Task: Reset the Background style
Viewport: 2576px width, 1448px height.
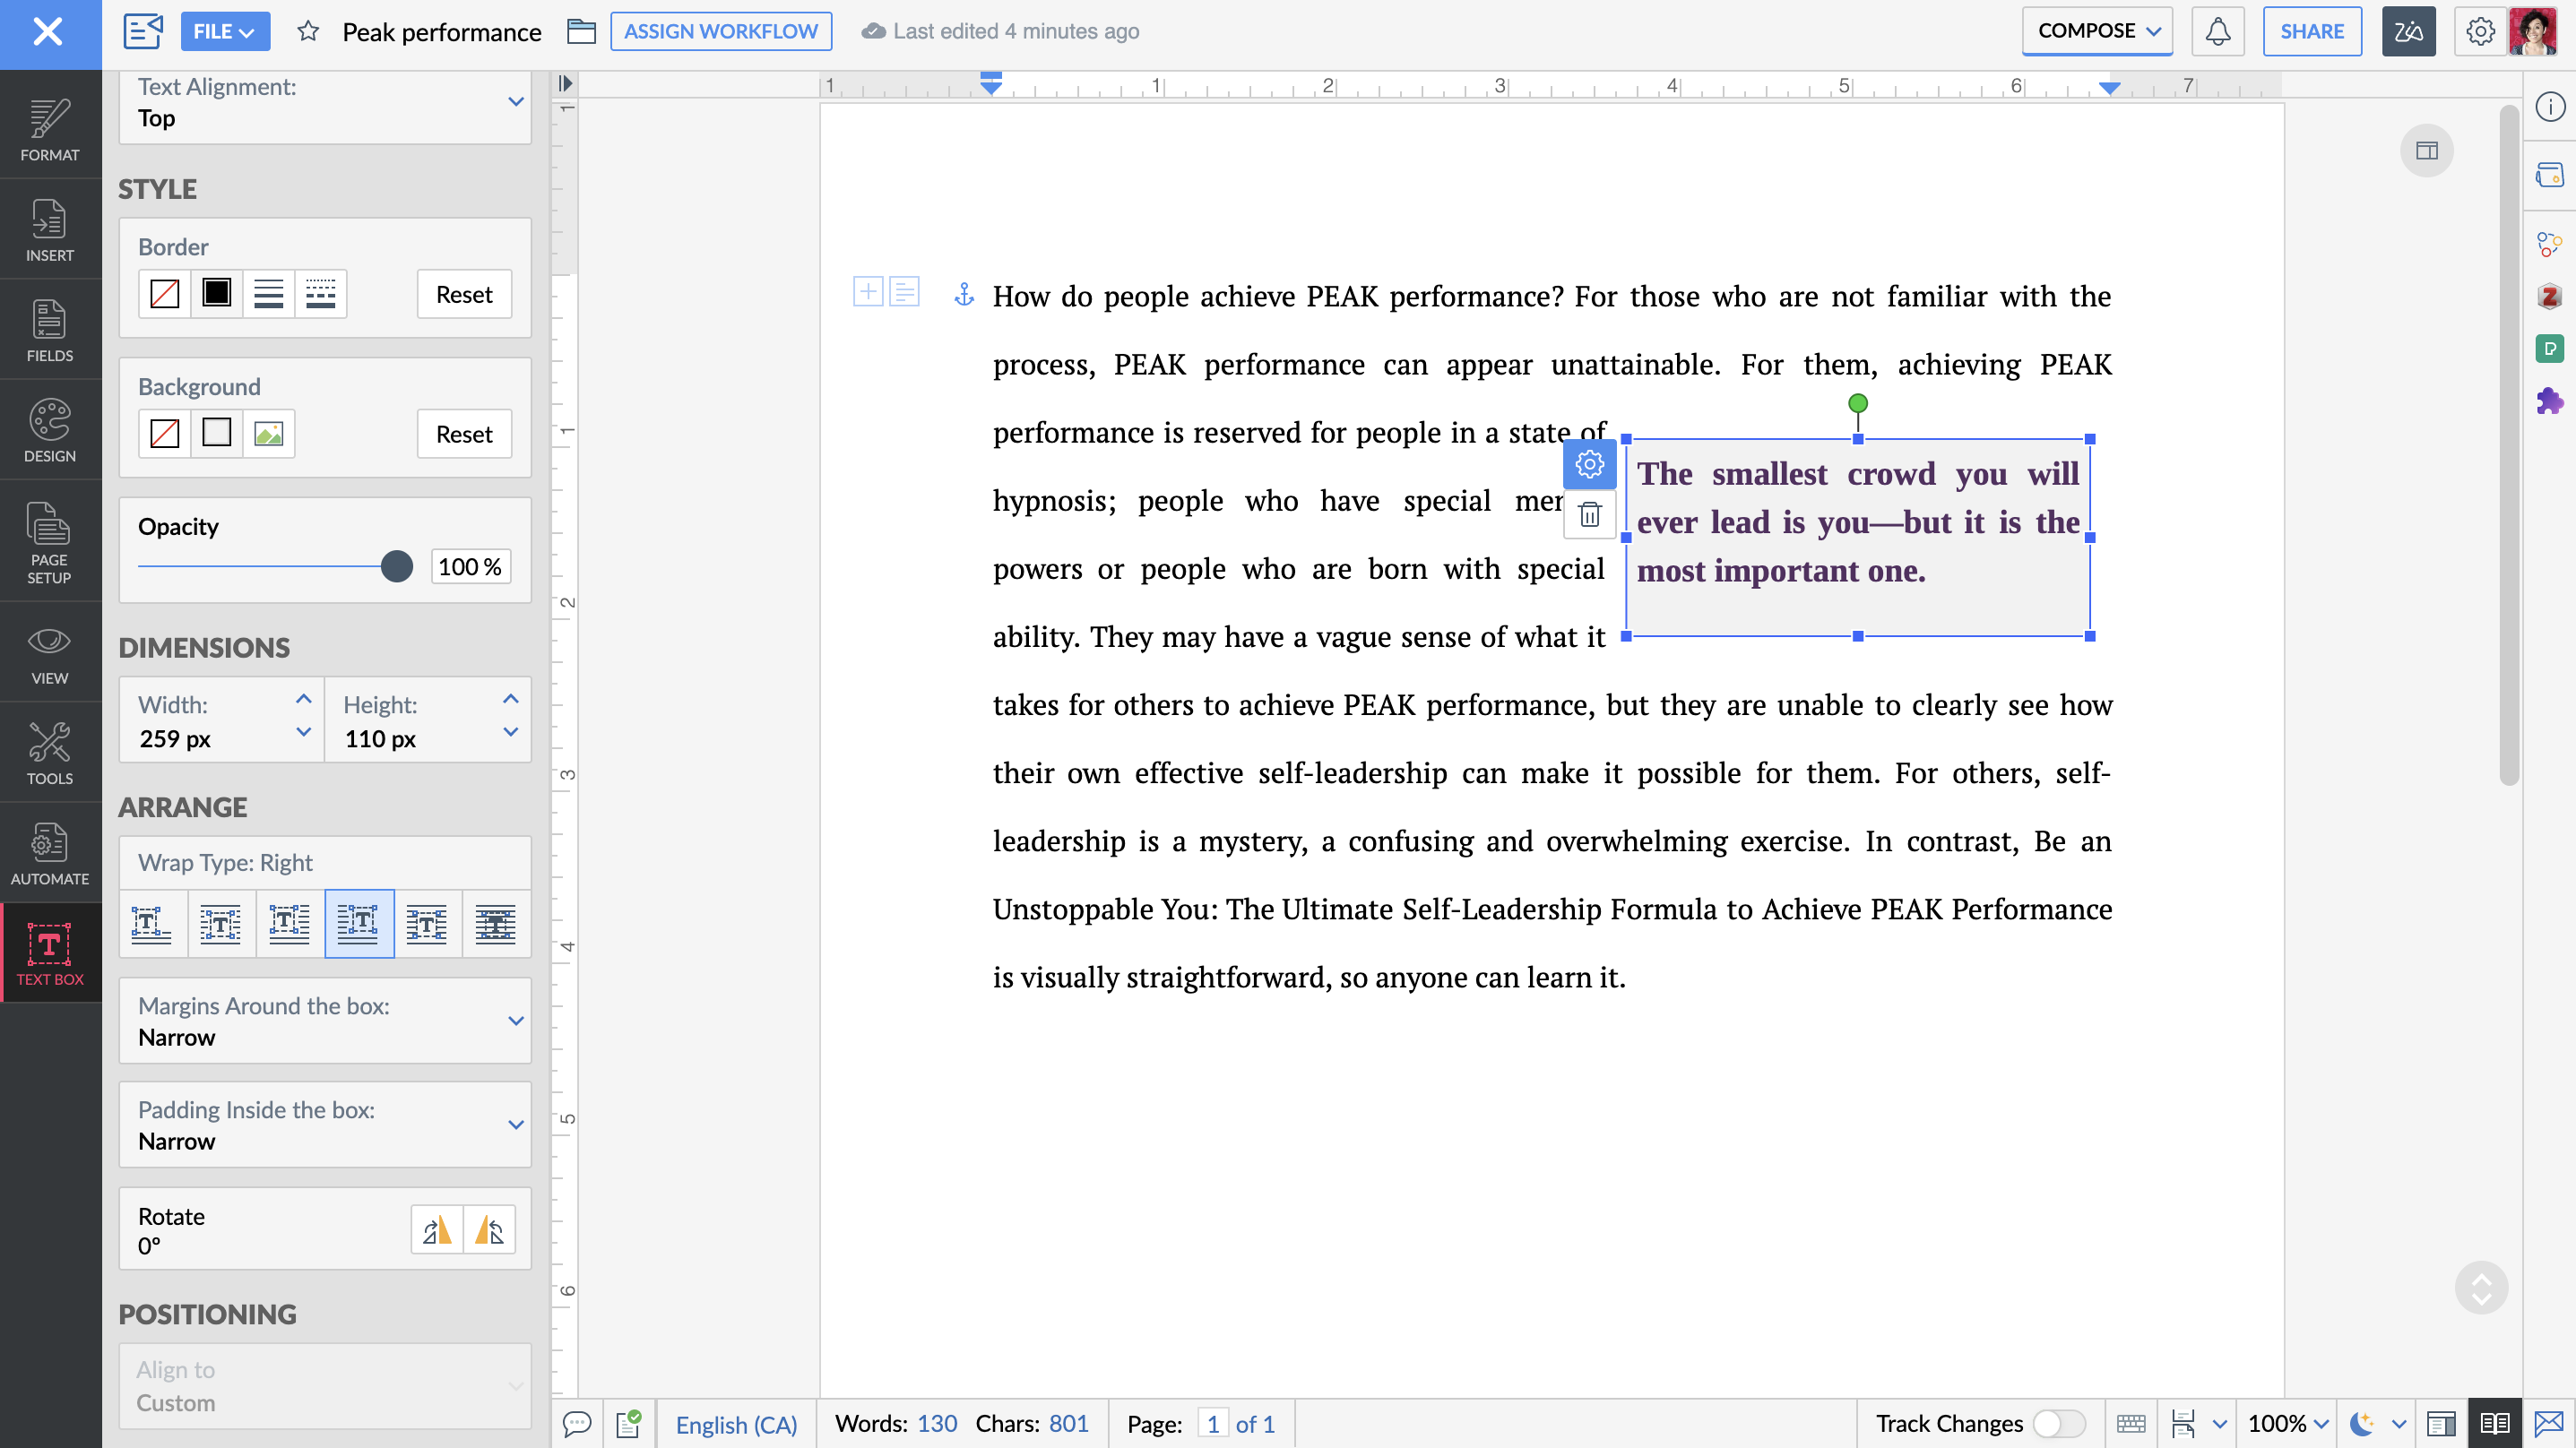Action: pos(464,433)
